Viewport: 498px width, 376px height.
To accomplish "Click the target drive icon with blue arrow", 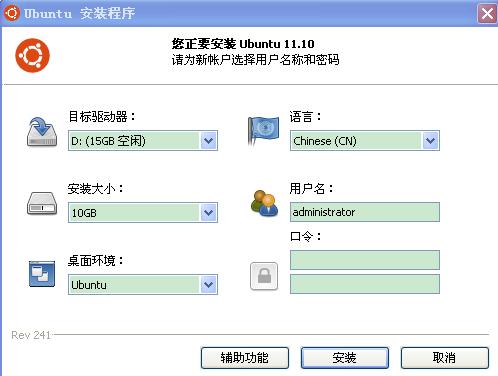I will (42, 132).
